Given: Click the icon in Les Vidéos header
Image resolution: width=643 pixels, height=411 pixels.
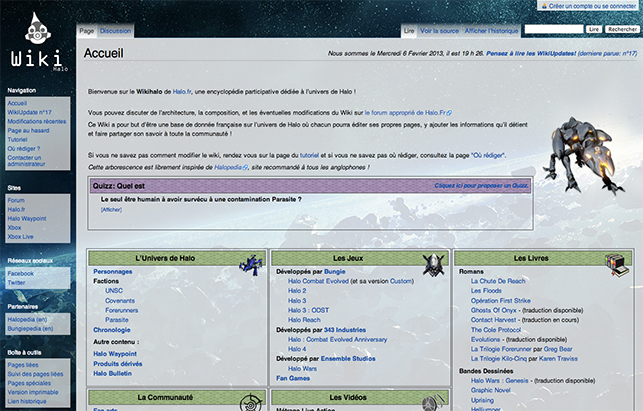Looking at the screenshot, I should tap(434, 403).
